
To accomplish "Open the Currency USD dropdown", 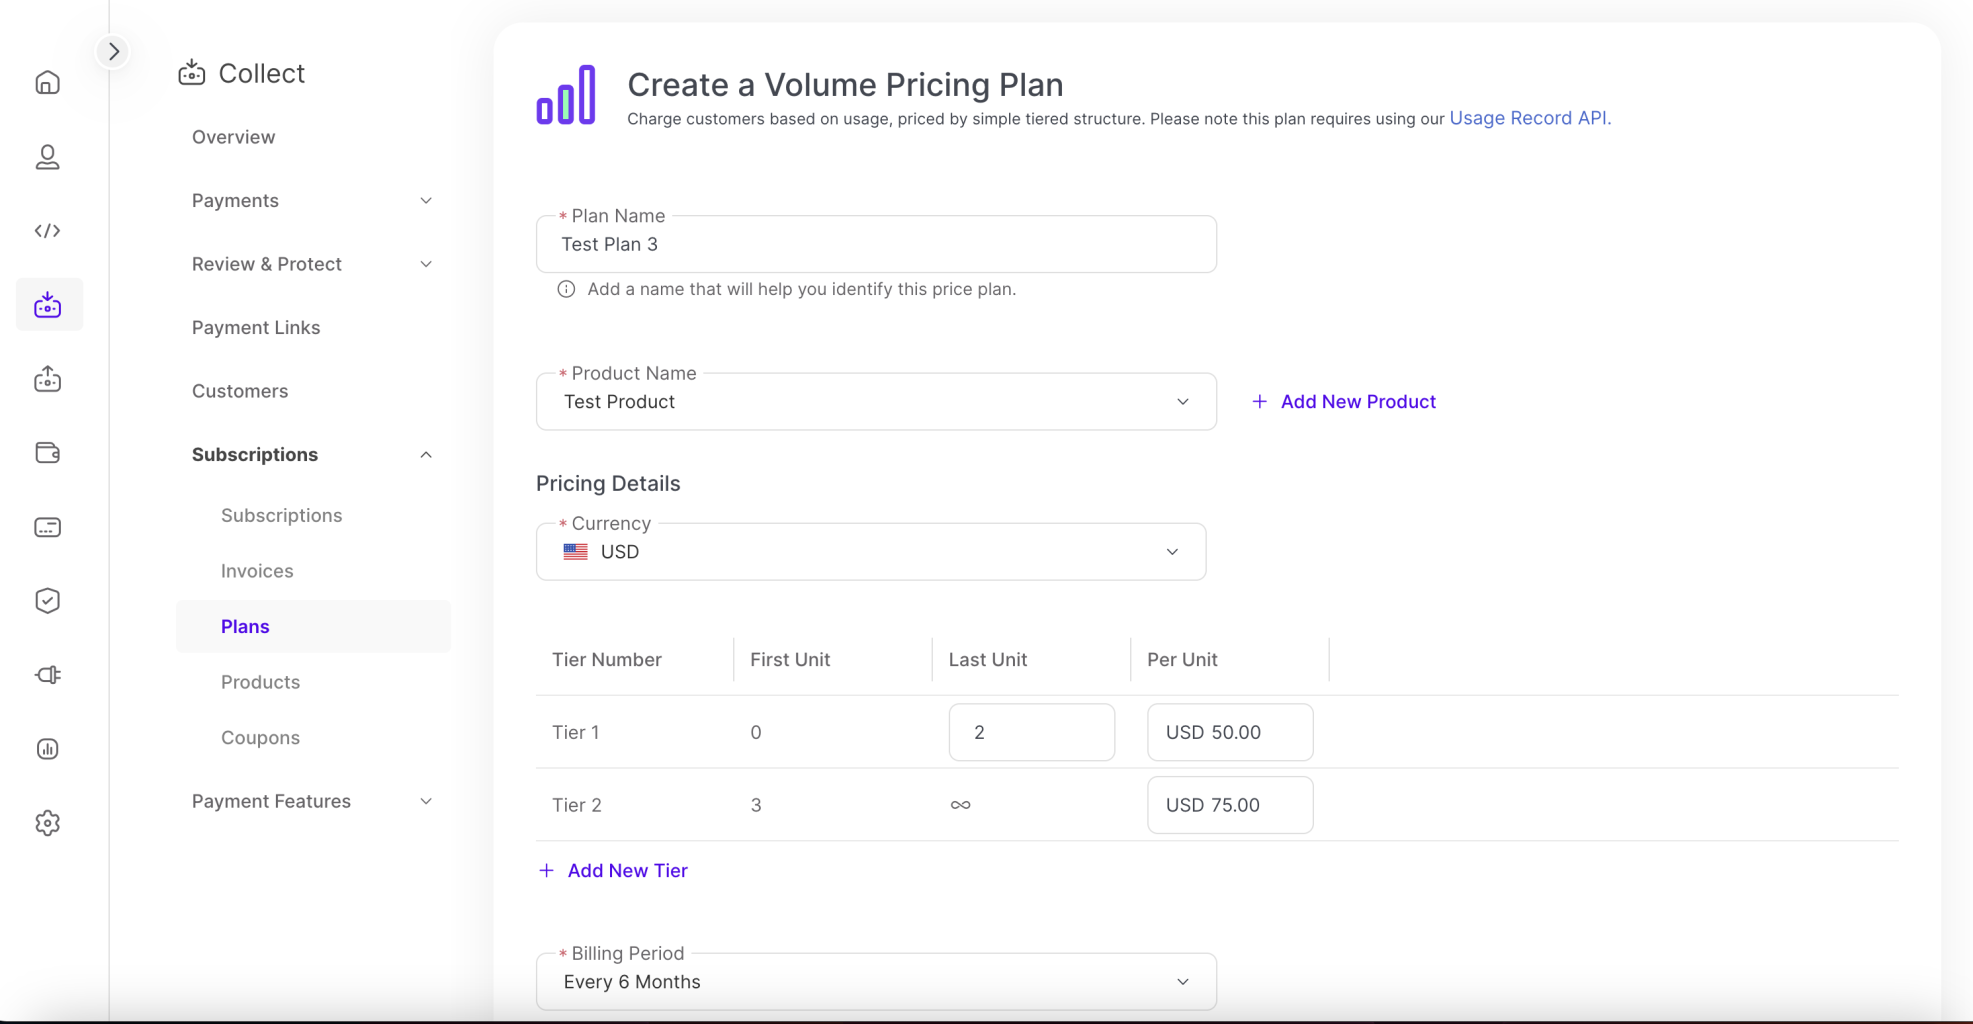I will click(870, 552).
